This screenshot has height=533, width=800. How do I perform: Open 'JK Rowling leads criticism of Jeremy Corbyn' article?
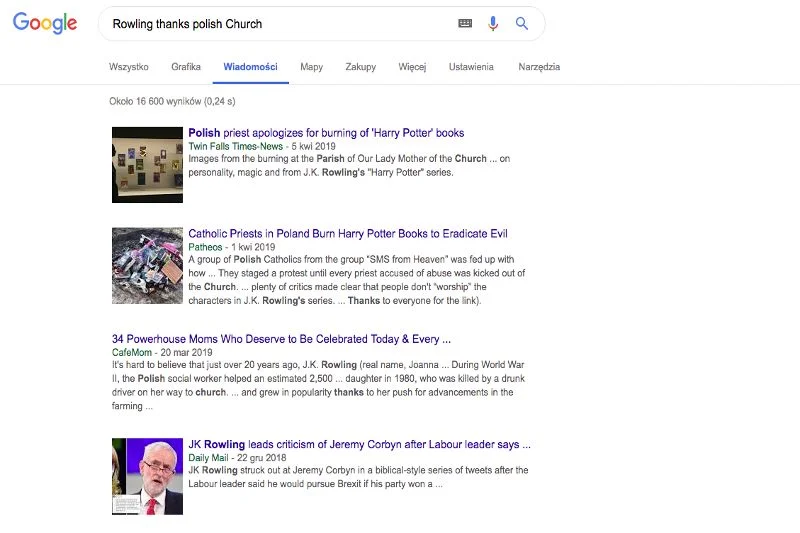coord(359,444)
